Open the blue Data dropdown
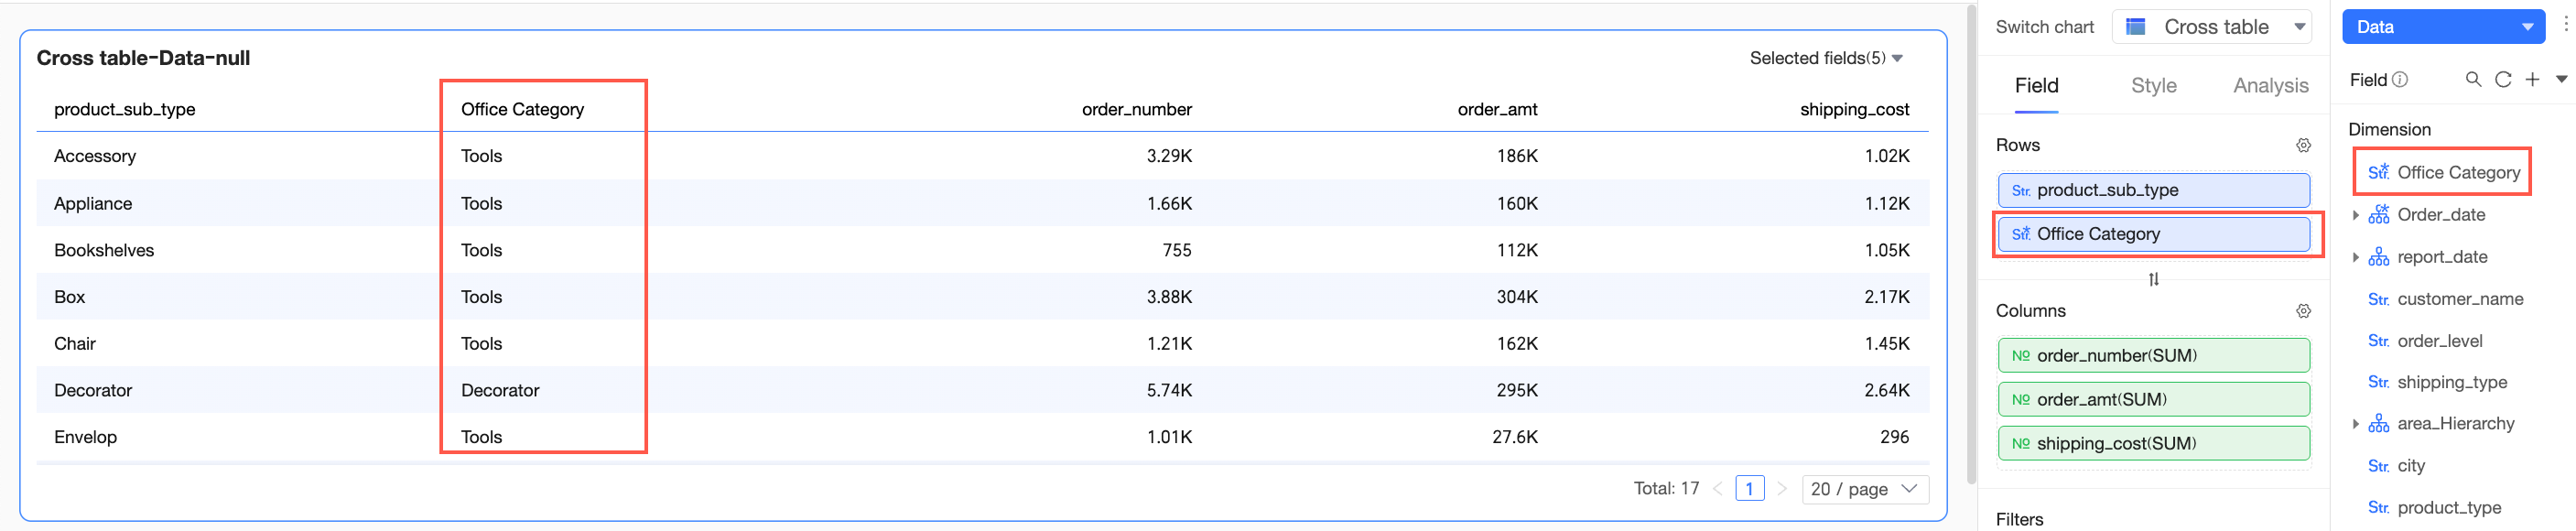Viewport: 2576px width, 531px height. pyautogui.click(x=2442, y=27)
